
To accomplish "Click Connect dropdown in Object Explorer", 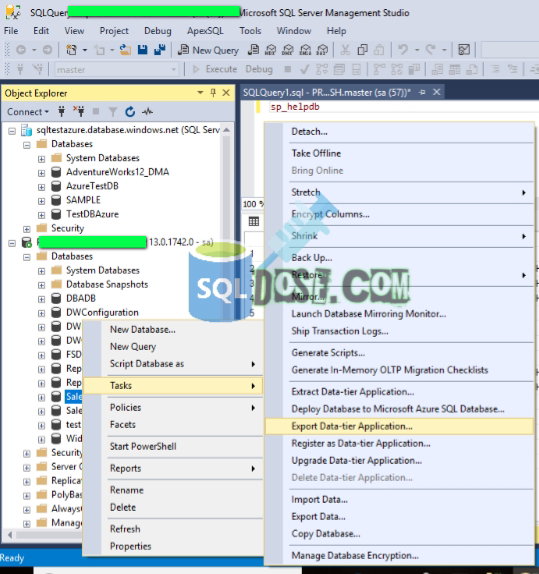I will pyautogui.click(x=28, y=112).
